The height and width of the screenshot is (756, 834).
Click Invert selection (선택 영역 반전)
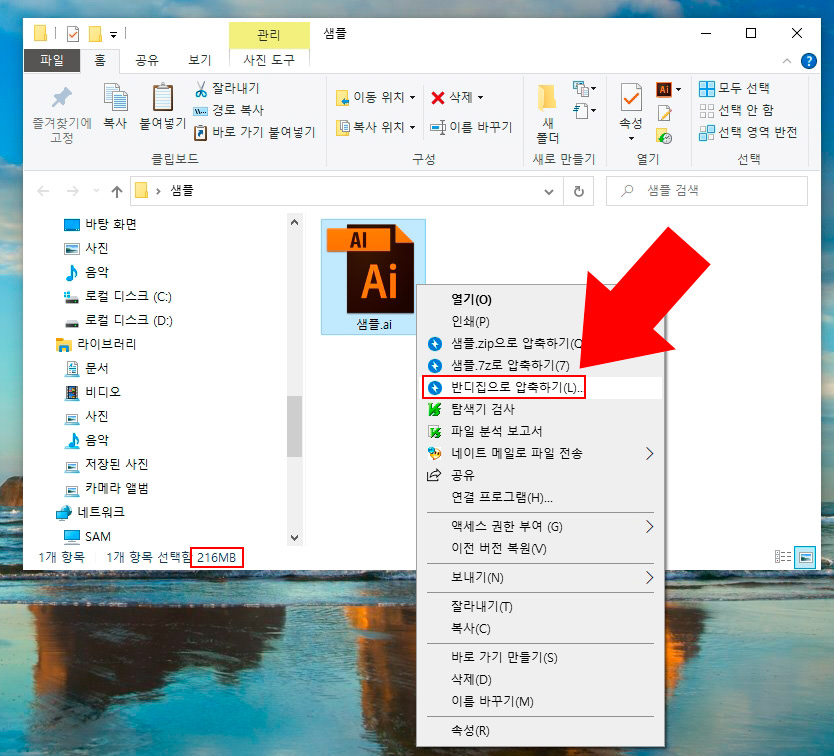[x=748, y=132]
